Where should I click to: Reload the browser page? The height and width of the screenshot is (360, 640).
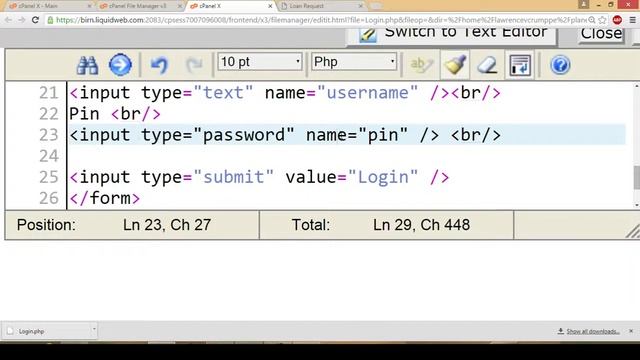[x=36, y=20]
